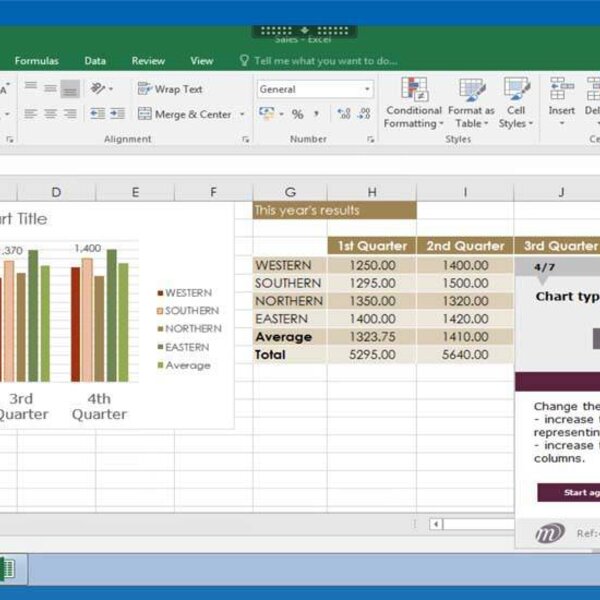Click the Accounting Number Format icon
Screen dimensions: 600x600
click(x=266, y=114)
